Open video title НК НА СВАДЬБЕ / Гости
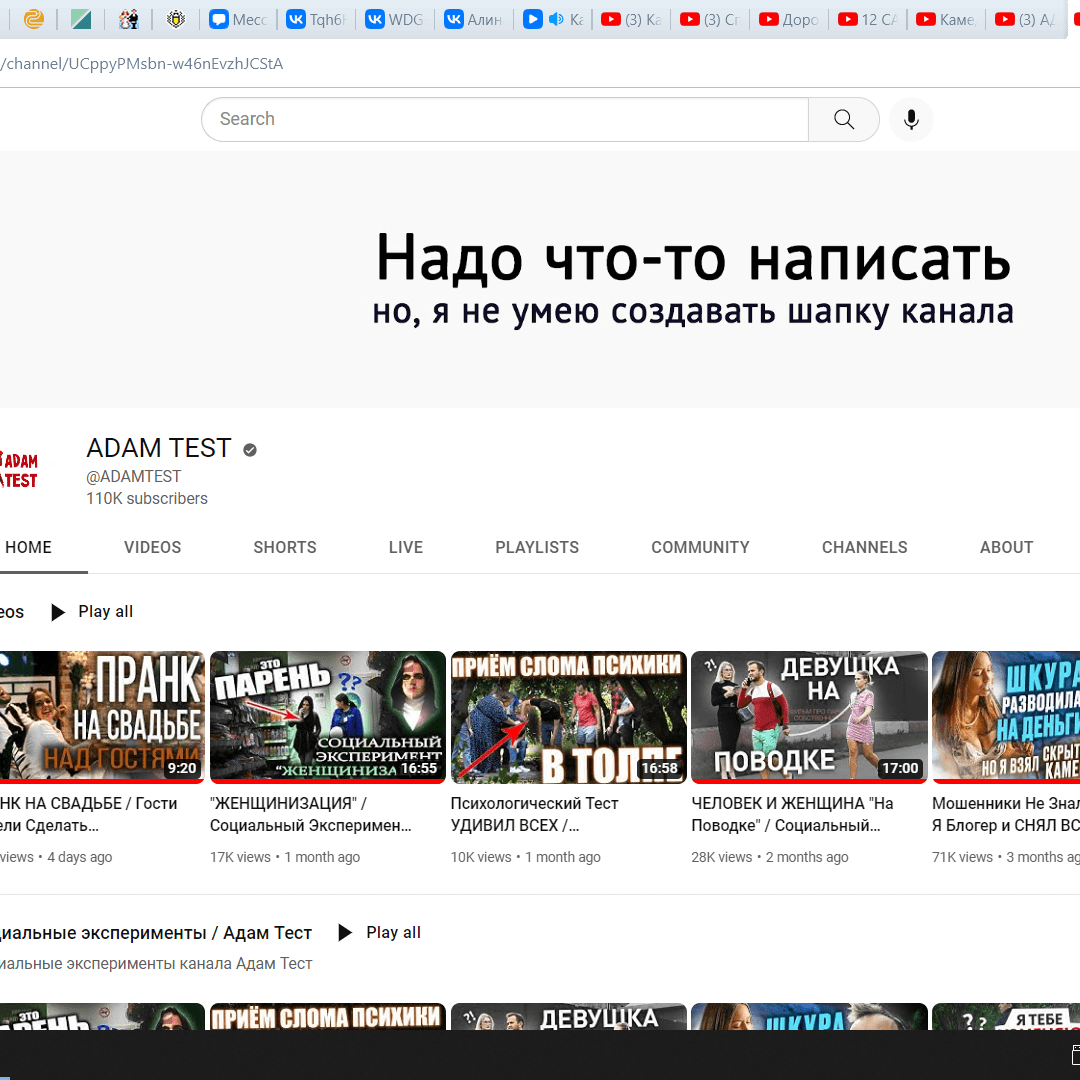Screen dimensions: 1080x1080 click(89, 814)
